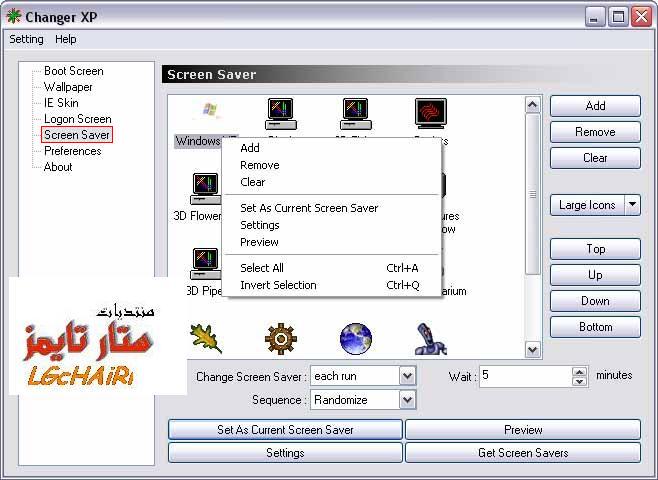Select the blue globe screen saver icon
The width and height of the screenshot is (658, 480).
click(355, 338)
